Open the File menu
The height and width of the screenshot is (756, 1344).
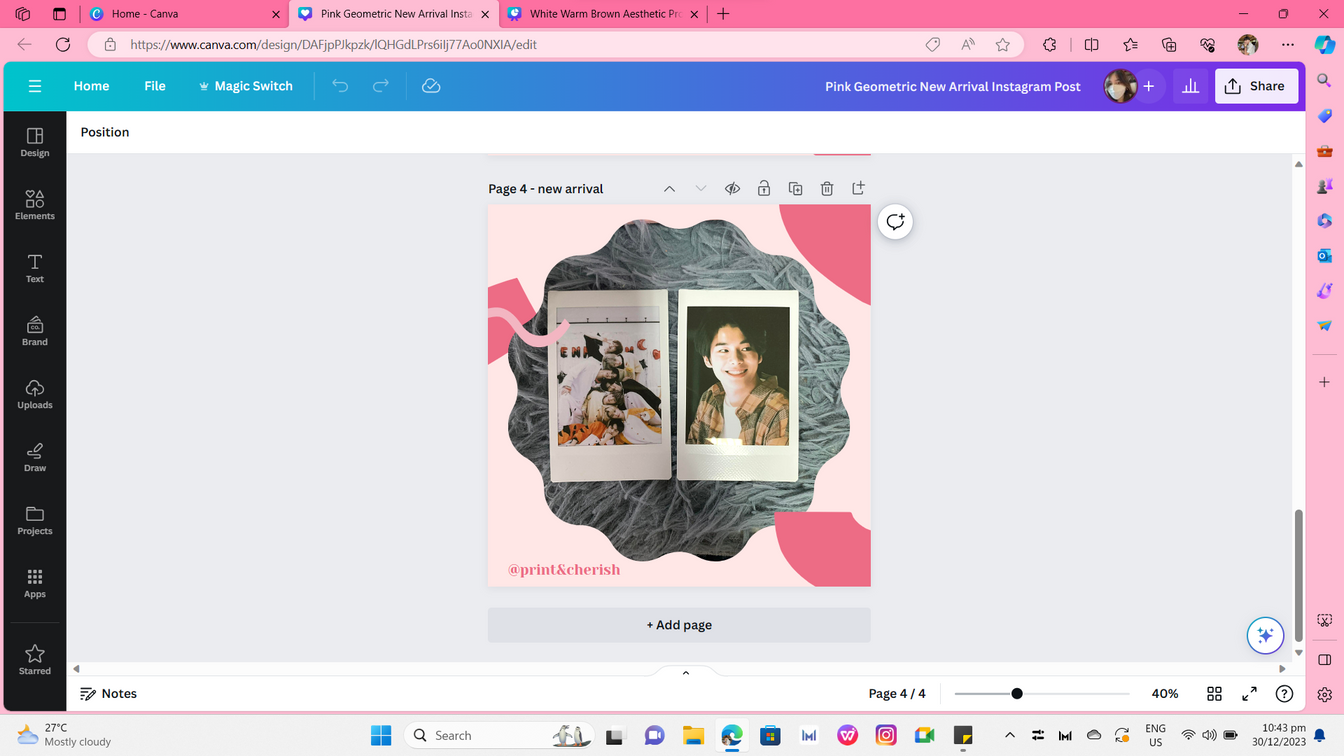coord(155,86)
